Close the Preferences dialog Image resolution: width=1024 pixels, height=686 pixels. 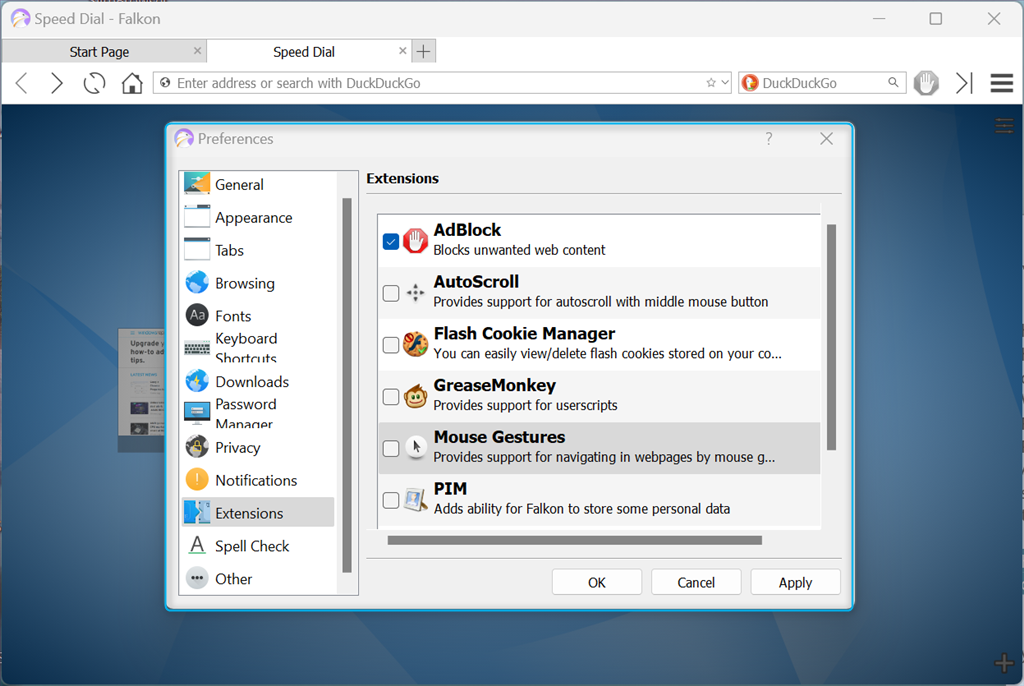(826, 139)
